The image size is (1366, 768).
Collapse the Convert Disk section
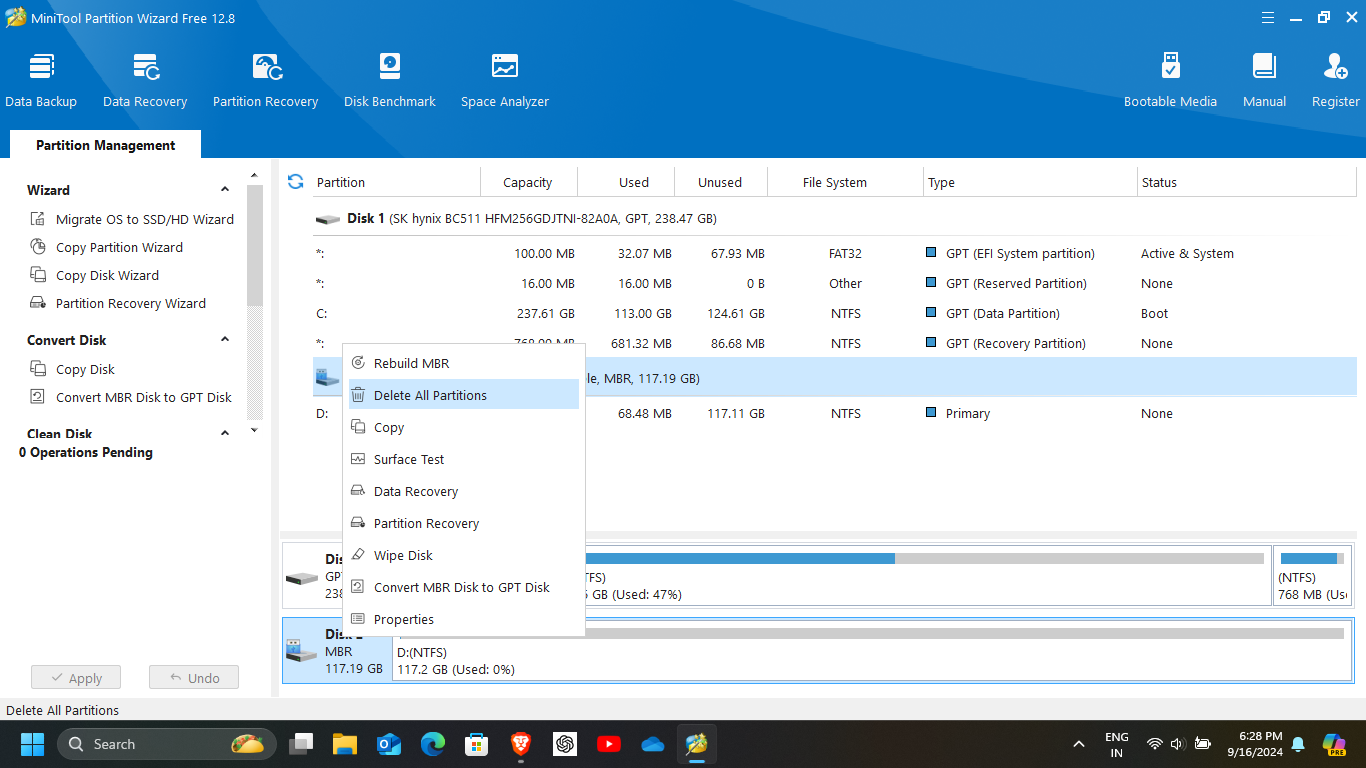click(x=225, y=340)
